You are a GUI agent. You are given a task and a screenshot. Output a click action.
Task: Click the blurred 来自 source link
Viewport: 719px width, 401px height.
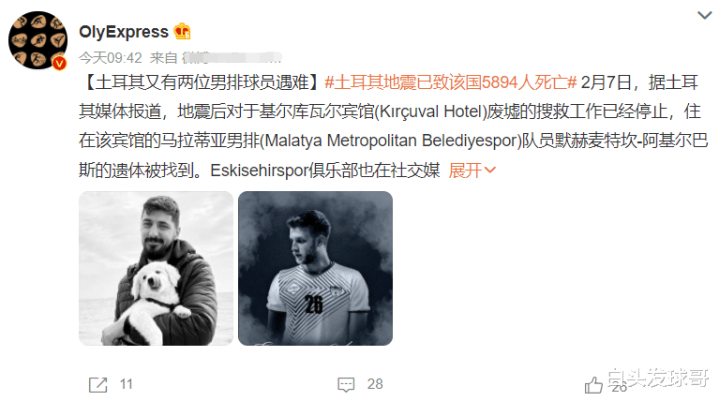(216, 58)
